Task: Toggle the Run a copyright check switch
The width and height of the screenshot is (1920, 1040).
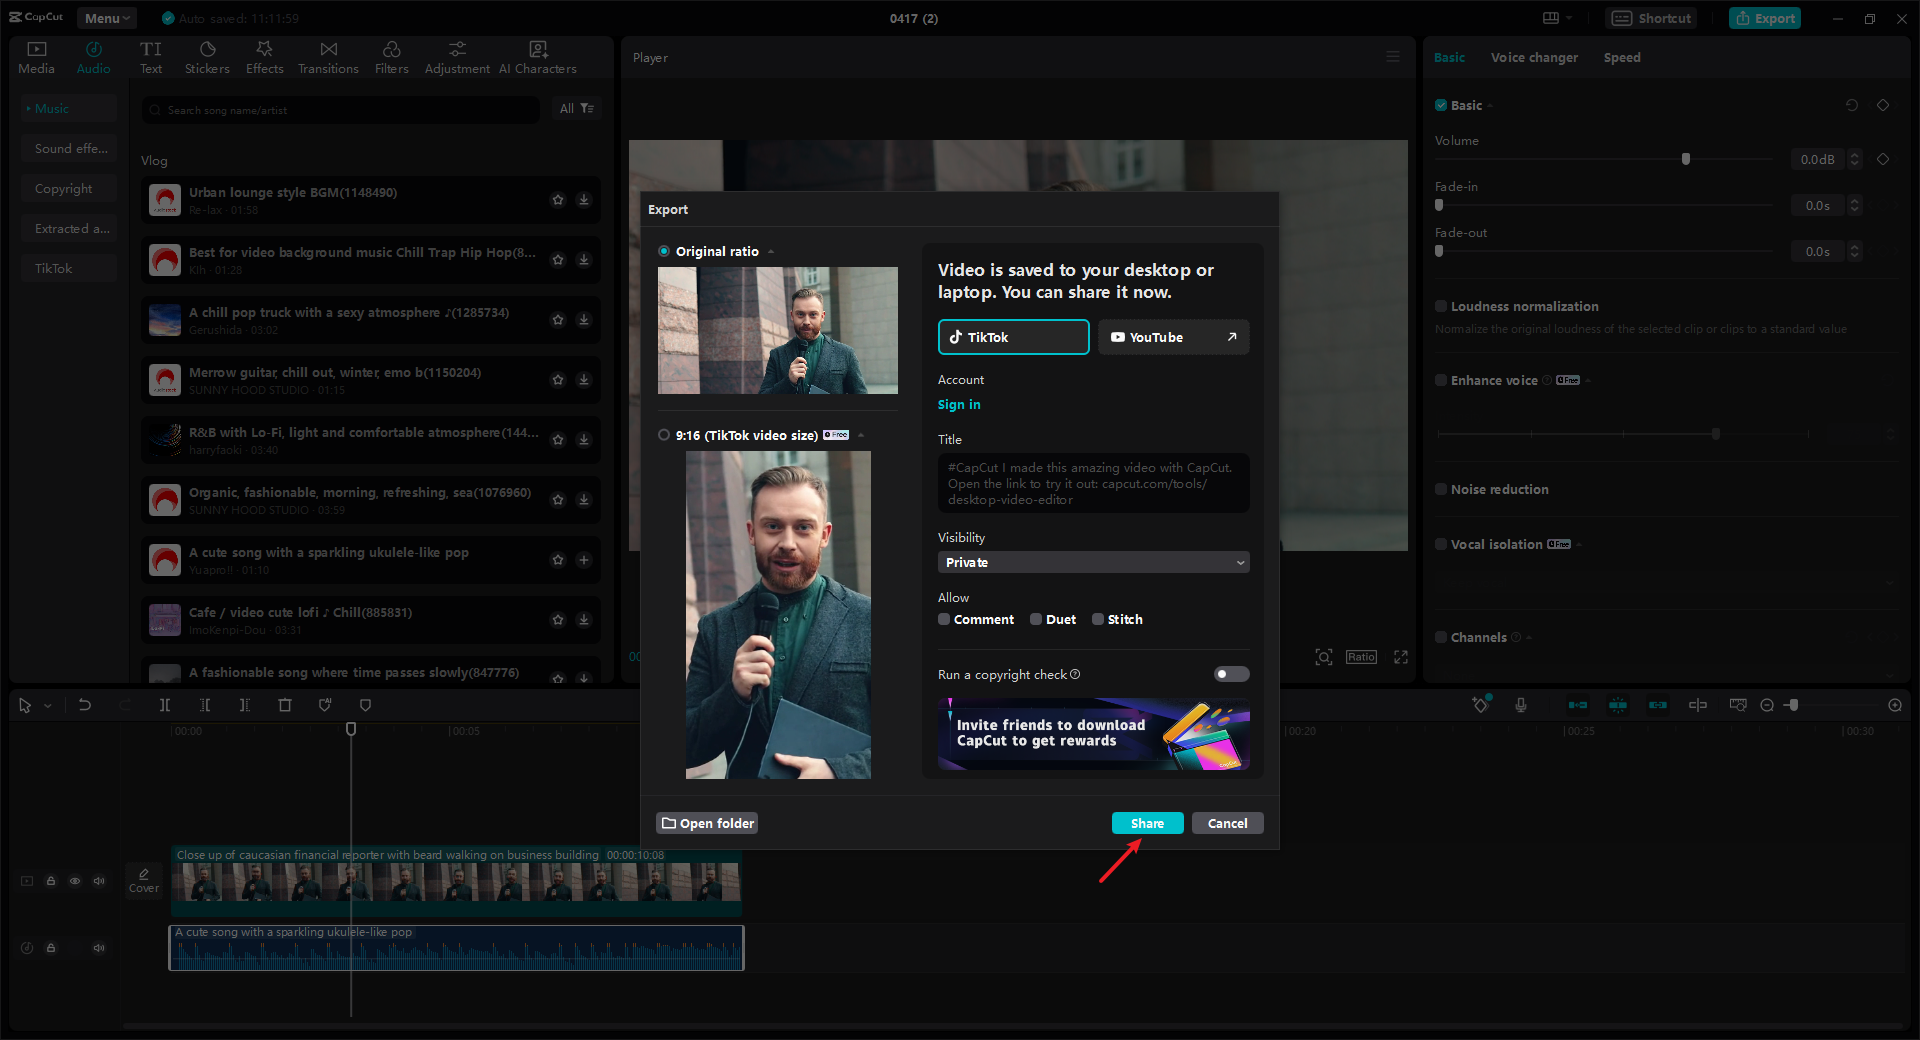Action: (x=1231, y=674)
